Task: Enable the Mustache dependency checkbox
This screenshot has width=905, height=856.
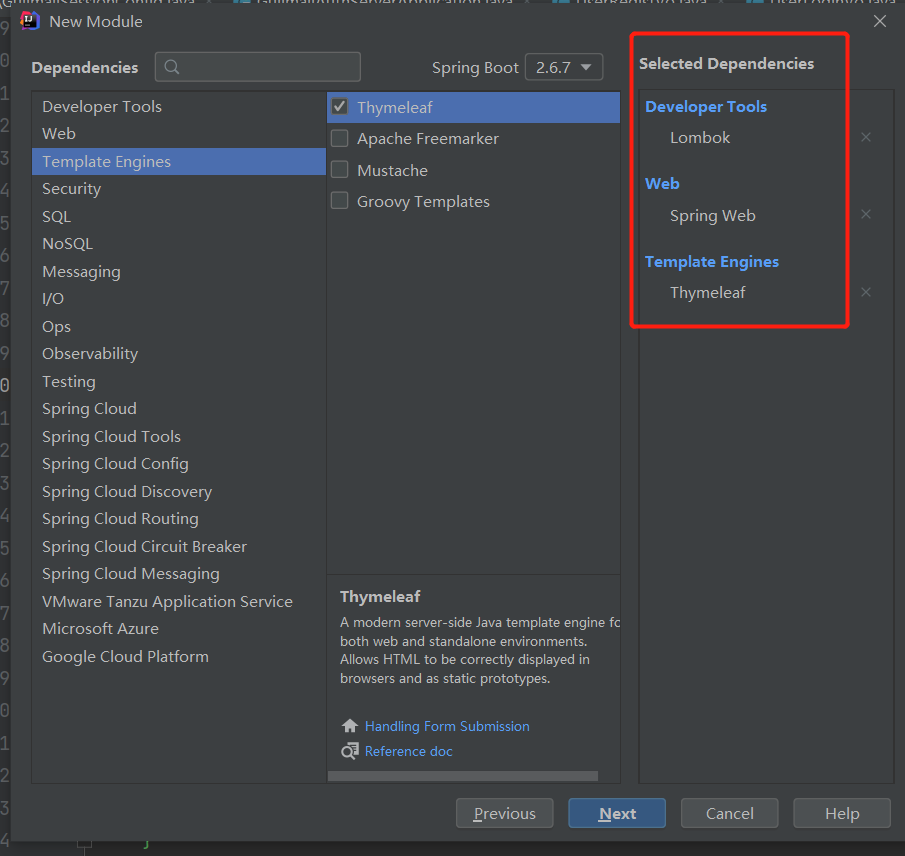Action: click(x=339, y=170)
